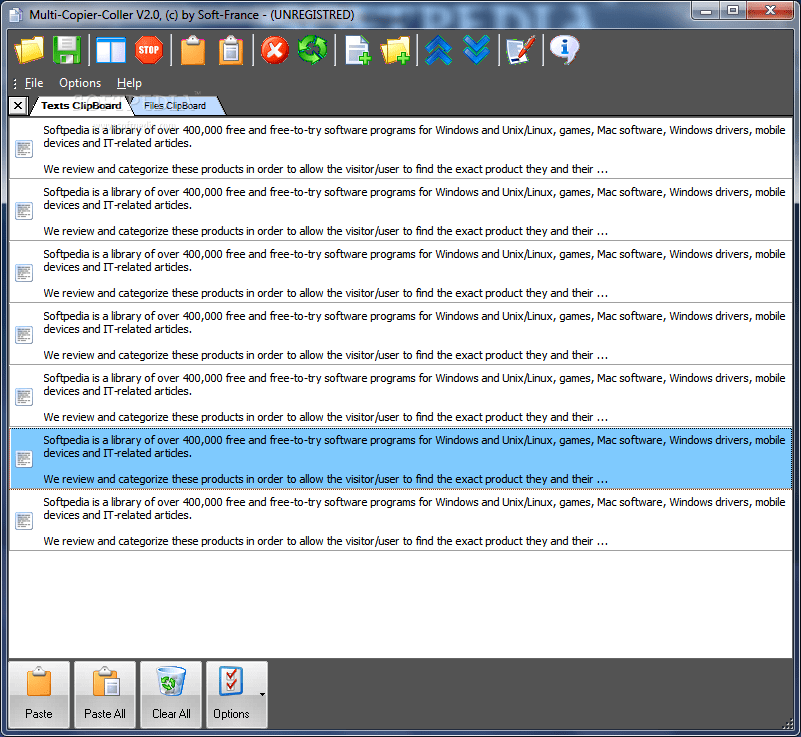Image resolution: width=801 pixels, height=737 pixels.
Task: Click document icon of last clipboard entry
Action: [24, 521]
